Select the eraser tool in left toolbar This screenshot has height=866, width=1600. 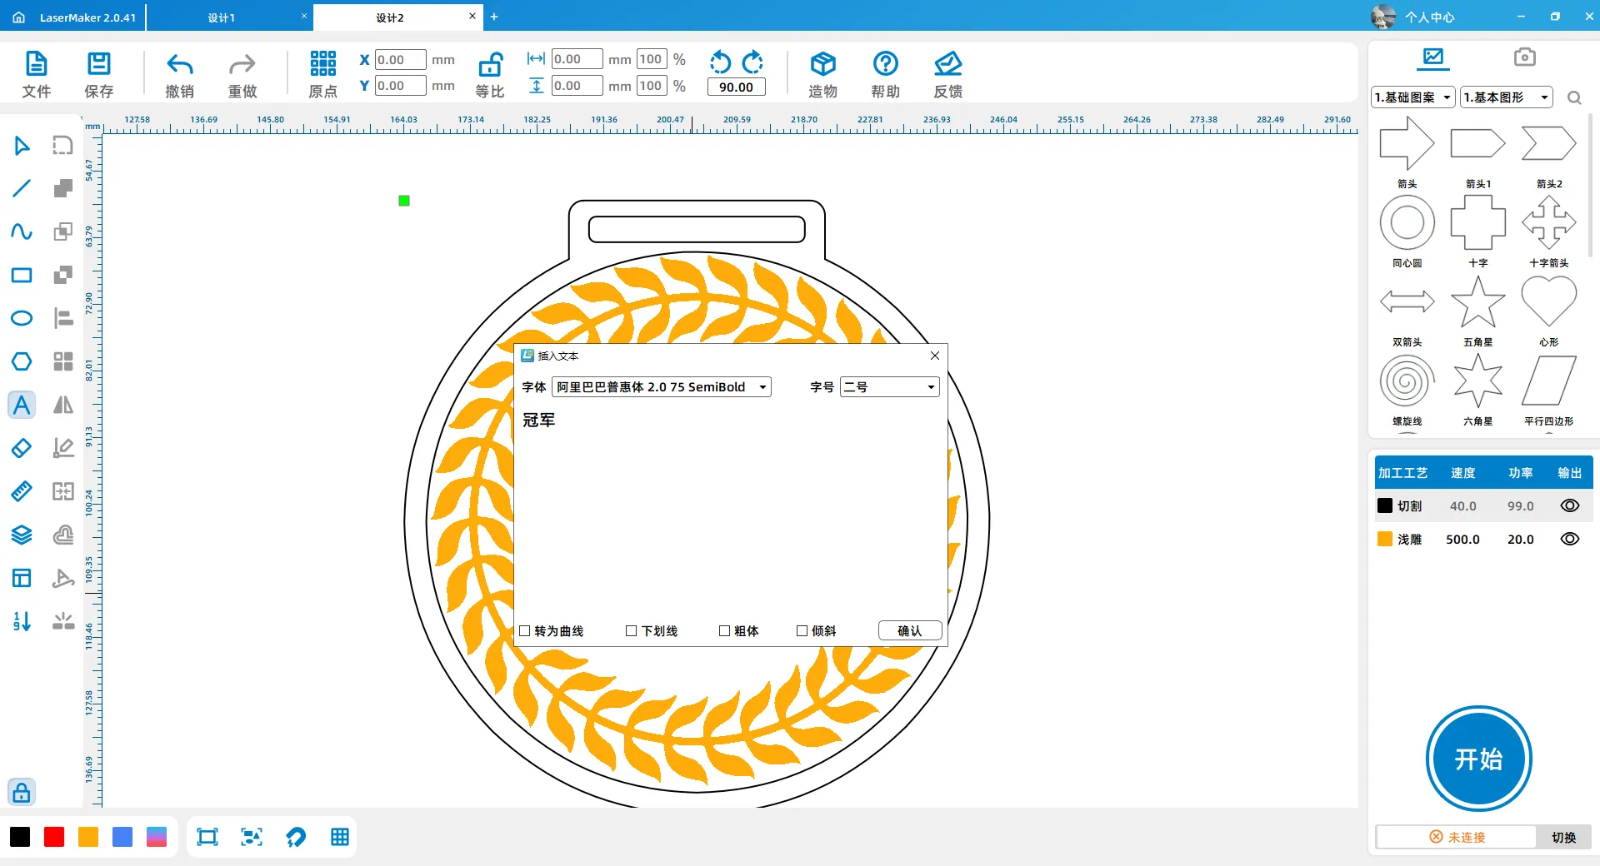21,448
